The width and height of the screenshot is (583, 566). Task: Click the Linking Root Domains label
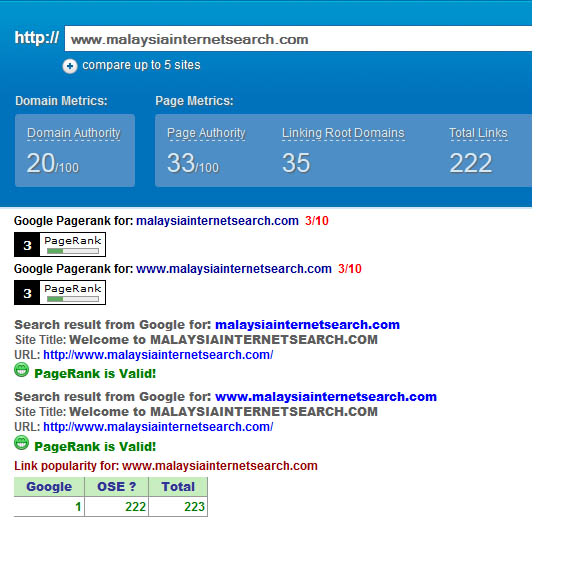[343, 133]
